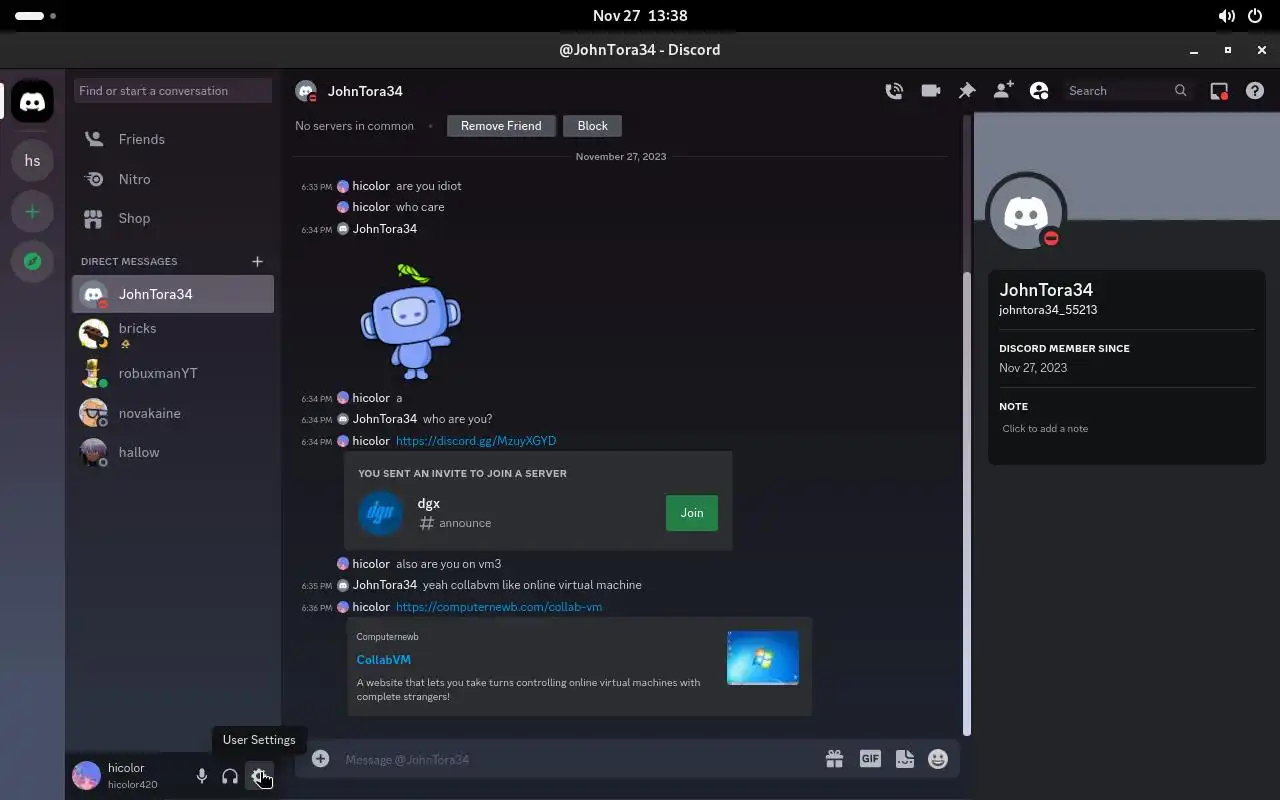Open help question mark icon
The image size is (1280, 800).
point(1255,91)
